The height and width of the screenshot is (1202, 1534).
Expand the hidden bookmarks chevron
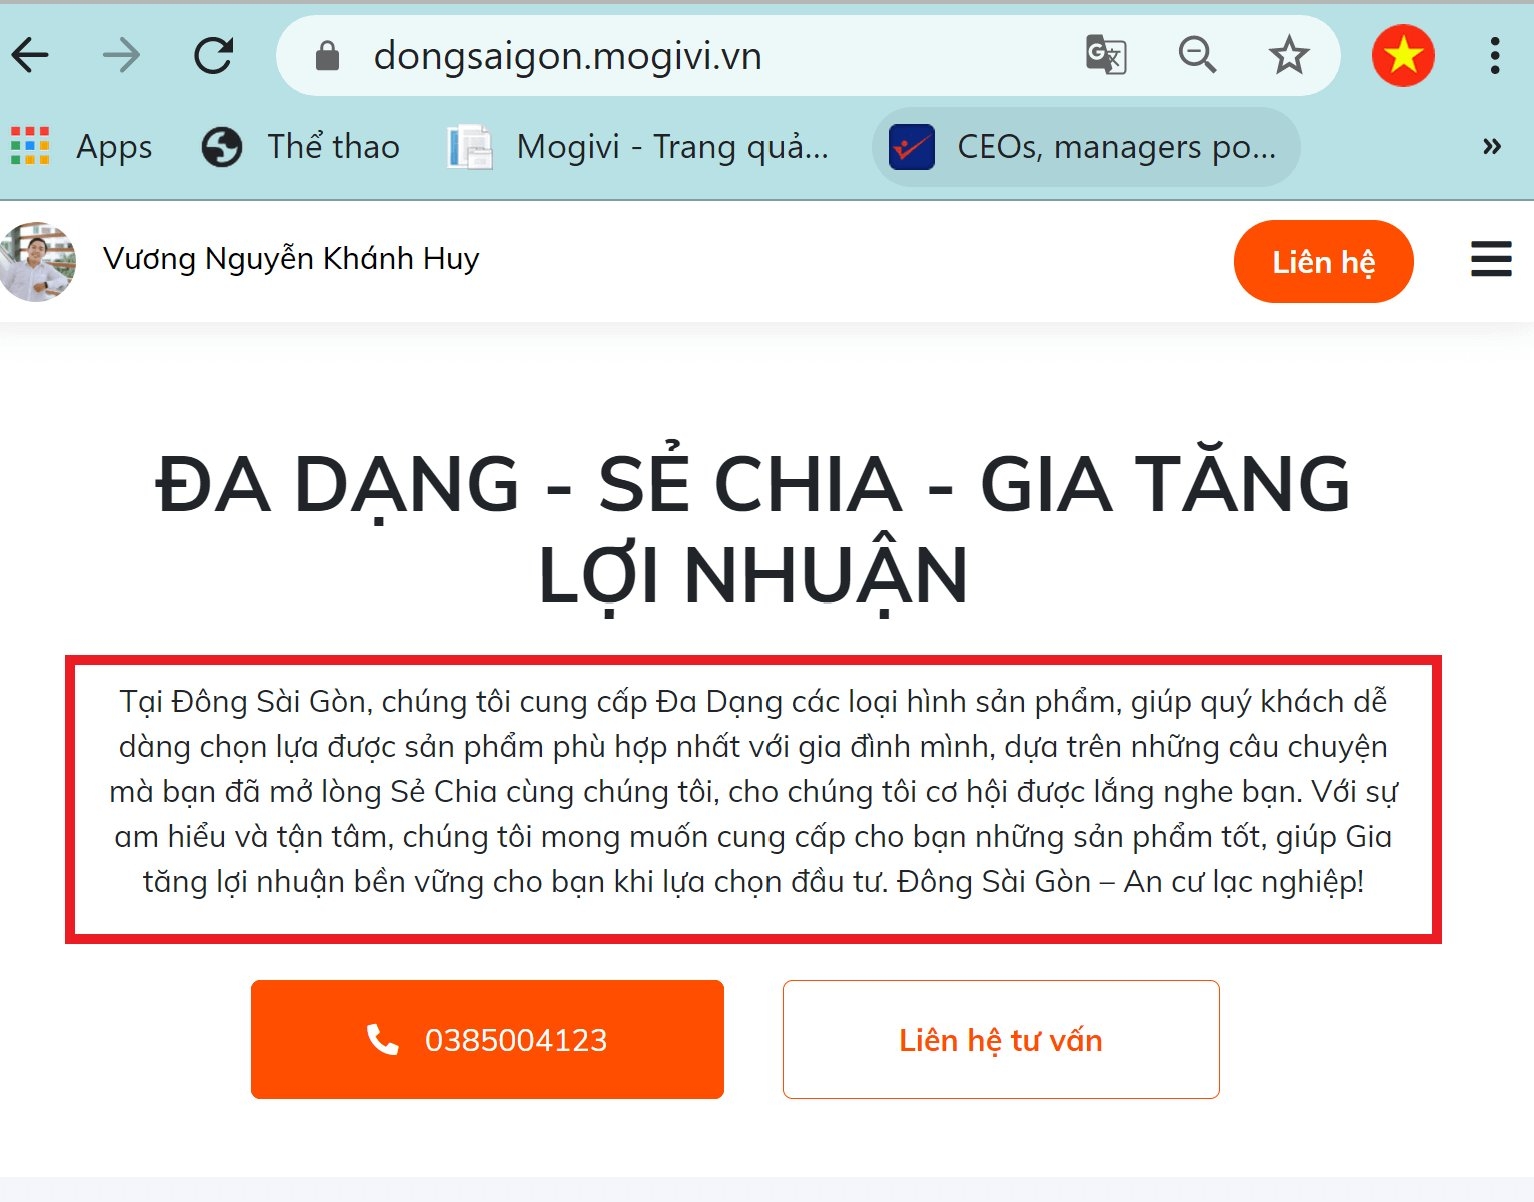(x=1492, y=147)
